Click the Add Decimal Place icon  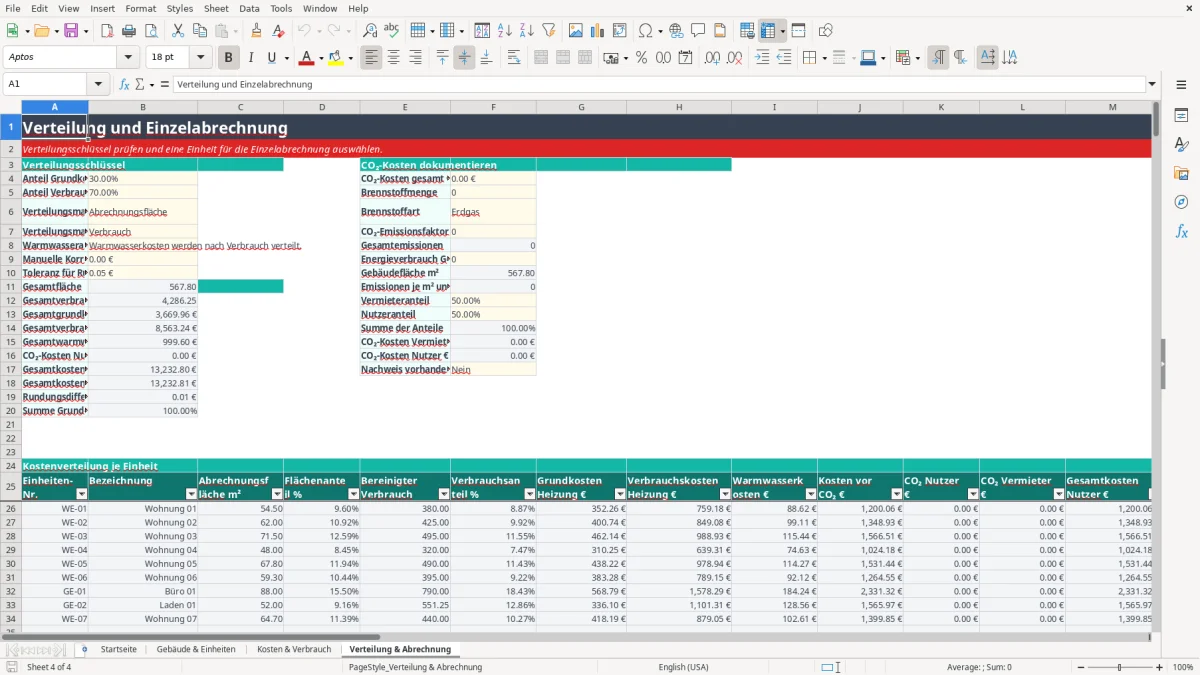tap(712, 58)
